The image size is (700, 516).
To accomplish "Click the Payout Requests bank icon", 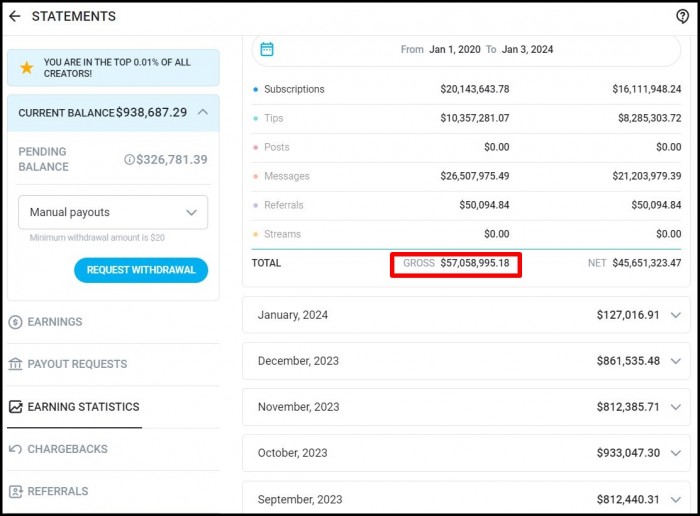I will [15, 364].
